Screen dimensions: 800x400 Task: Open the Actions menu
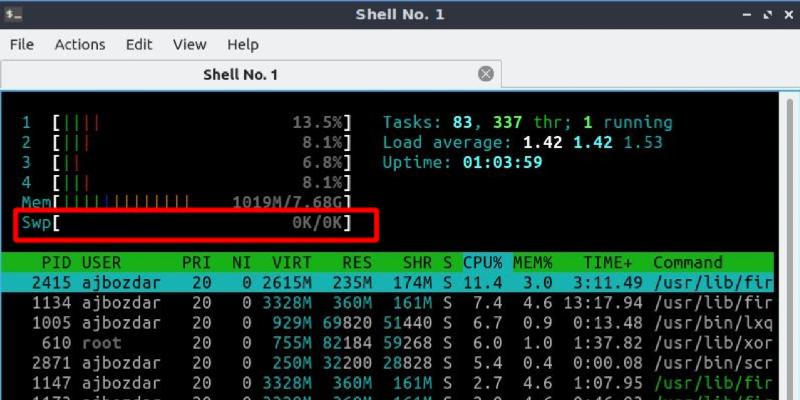(80, 45)
